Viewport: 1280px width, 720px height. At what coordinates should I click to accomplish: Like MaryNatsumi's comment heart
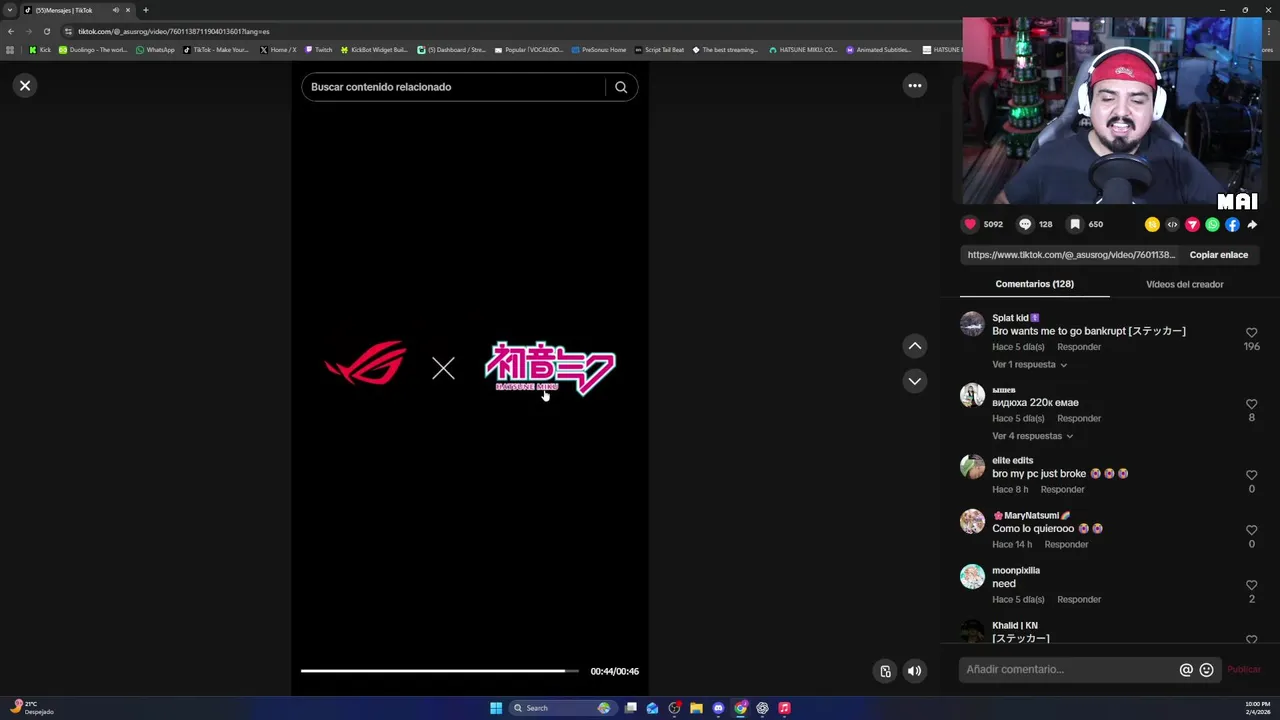tap(1251, 530)
